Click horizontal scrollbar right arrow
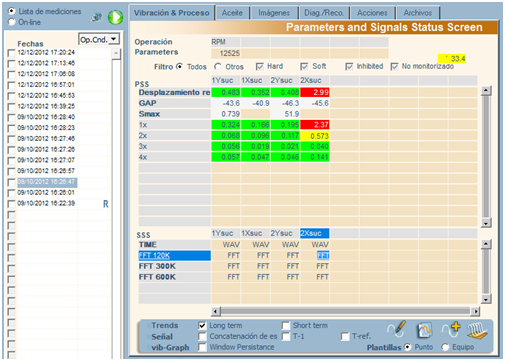This screenshot has height=361, width=505. pos(475,311)
